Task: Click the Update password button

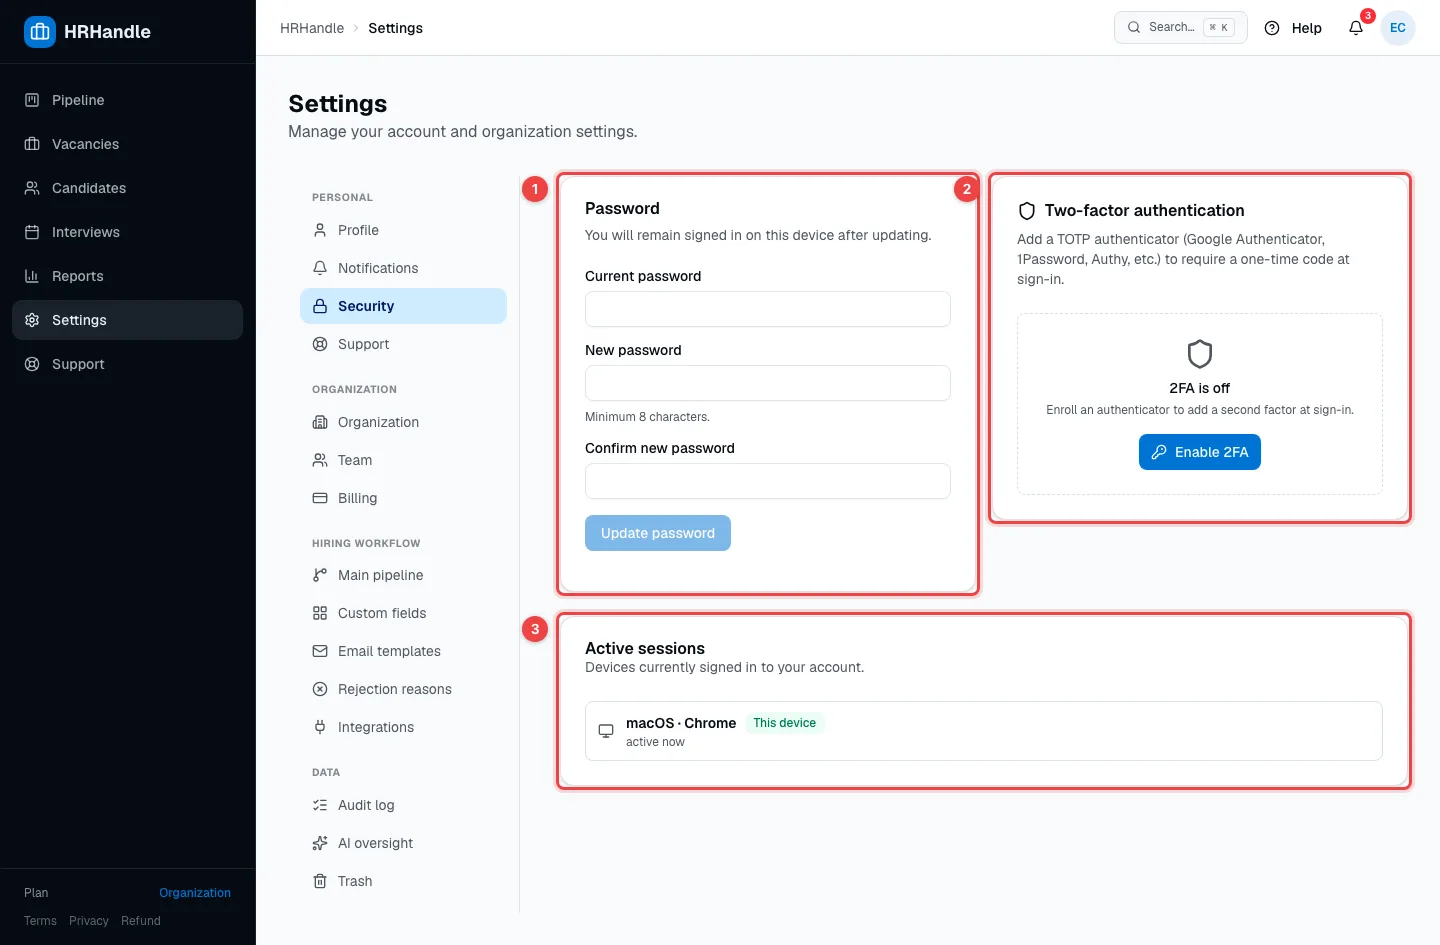Action: (658, 533)
